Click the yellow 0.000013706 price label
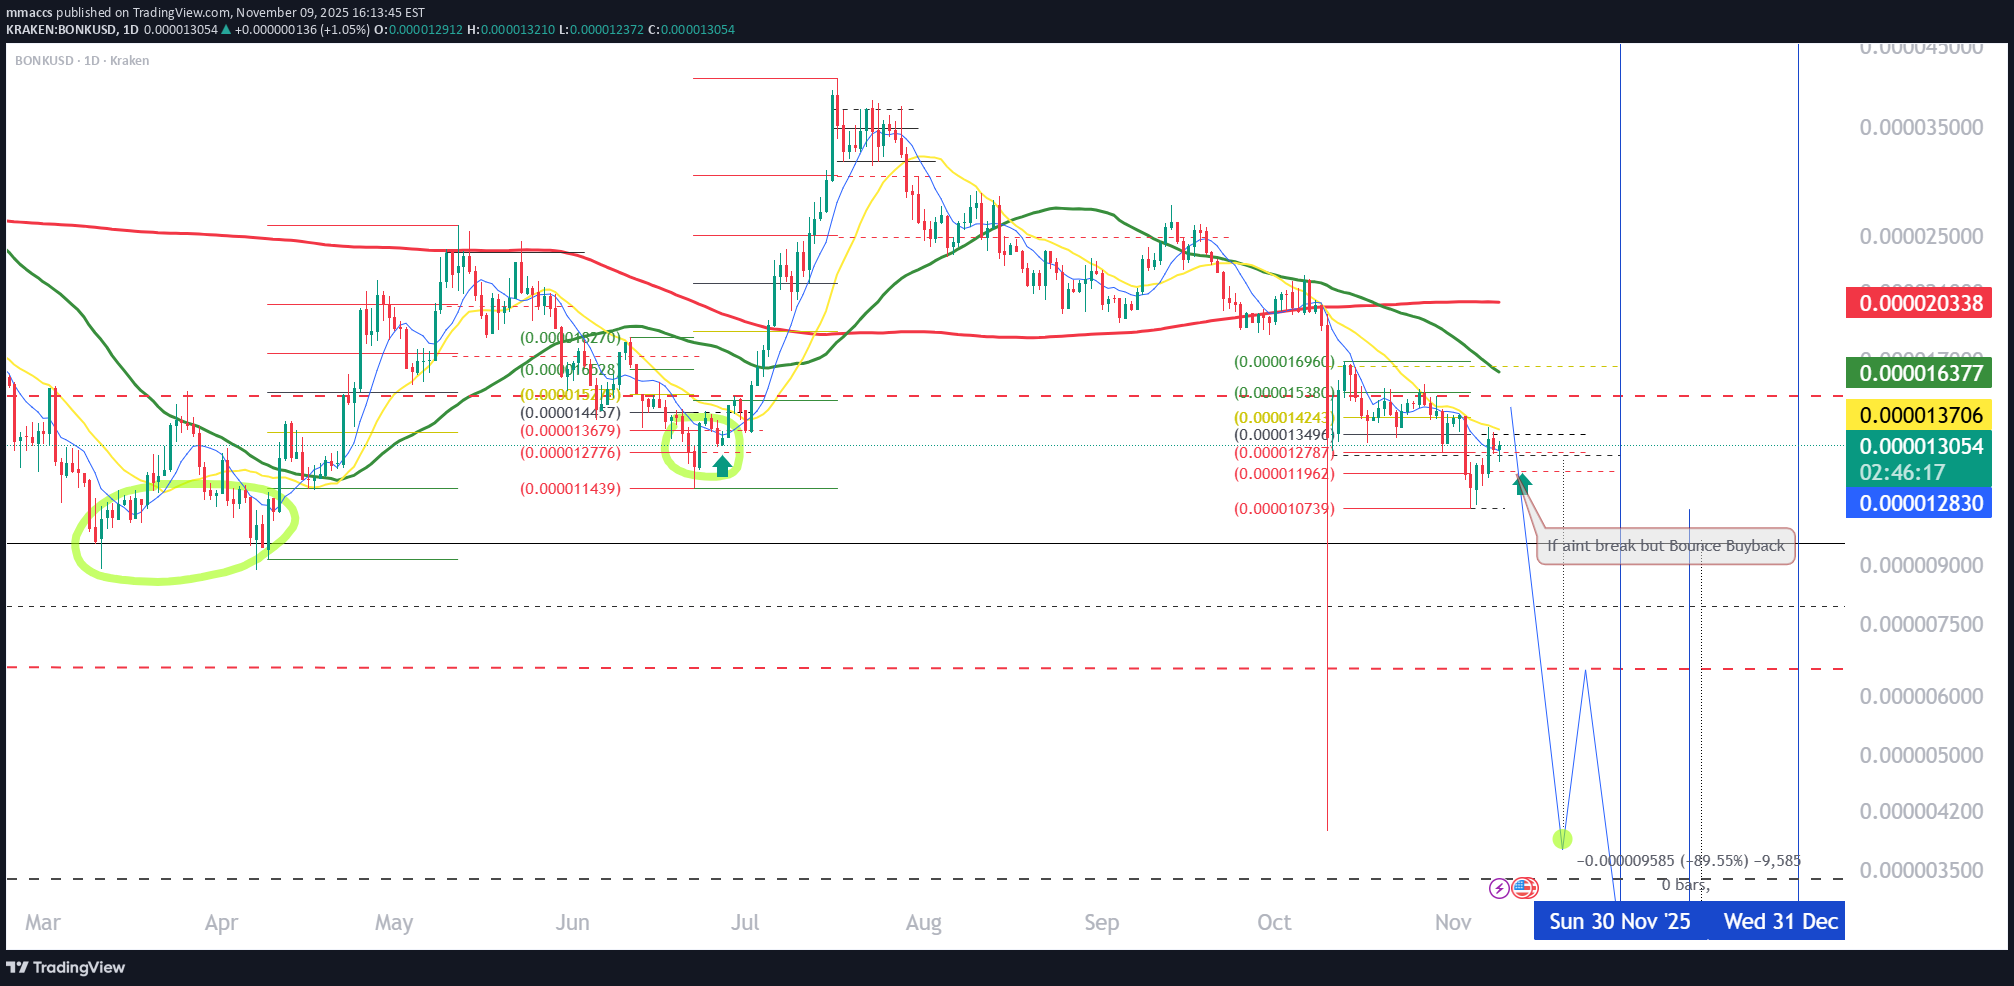The width and height of the screenshot is (2014, 986). [1918, 415]
